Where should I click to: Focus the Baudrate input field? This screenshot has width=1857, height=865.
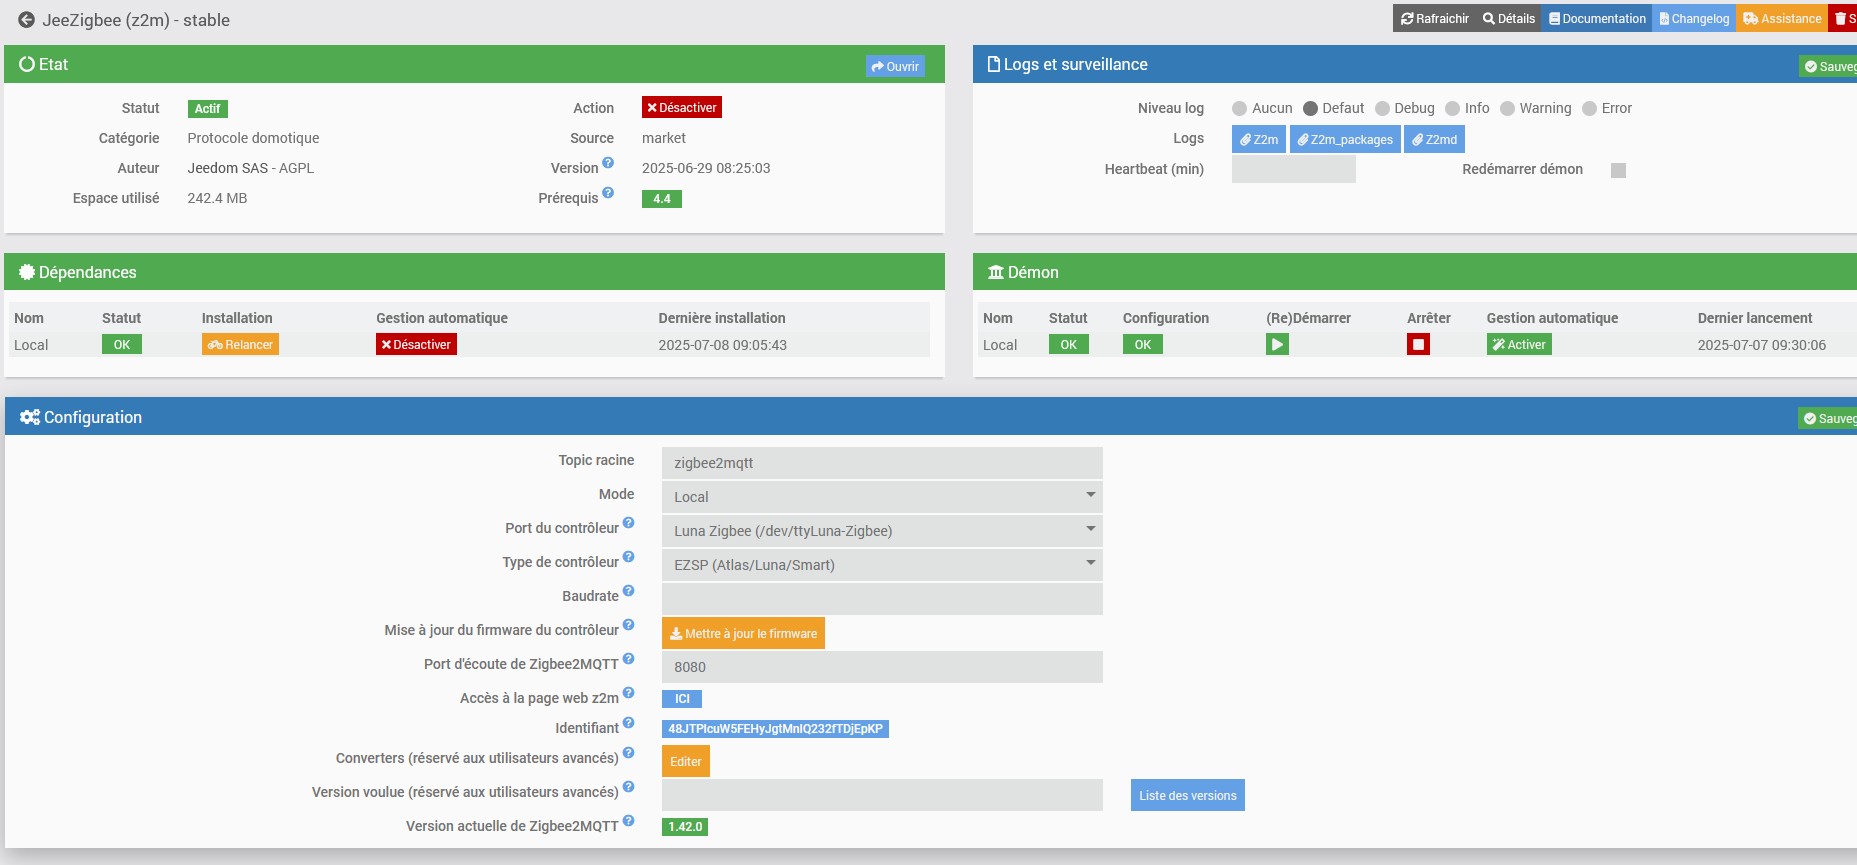tap(882, 599)
